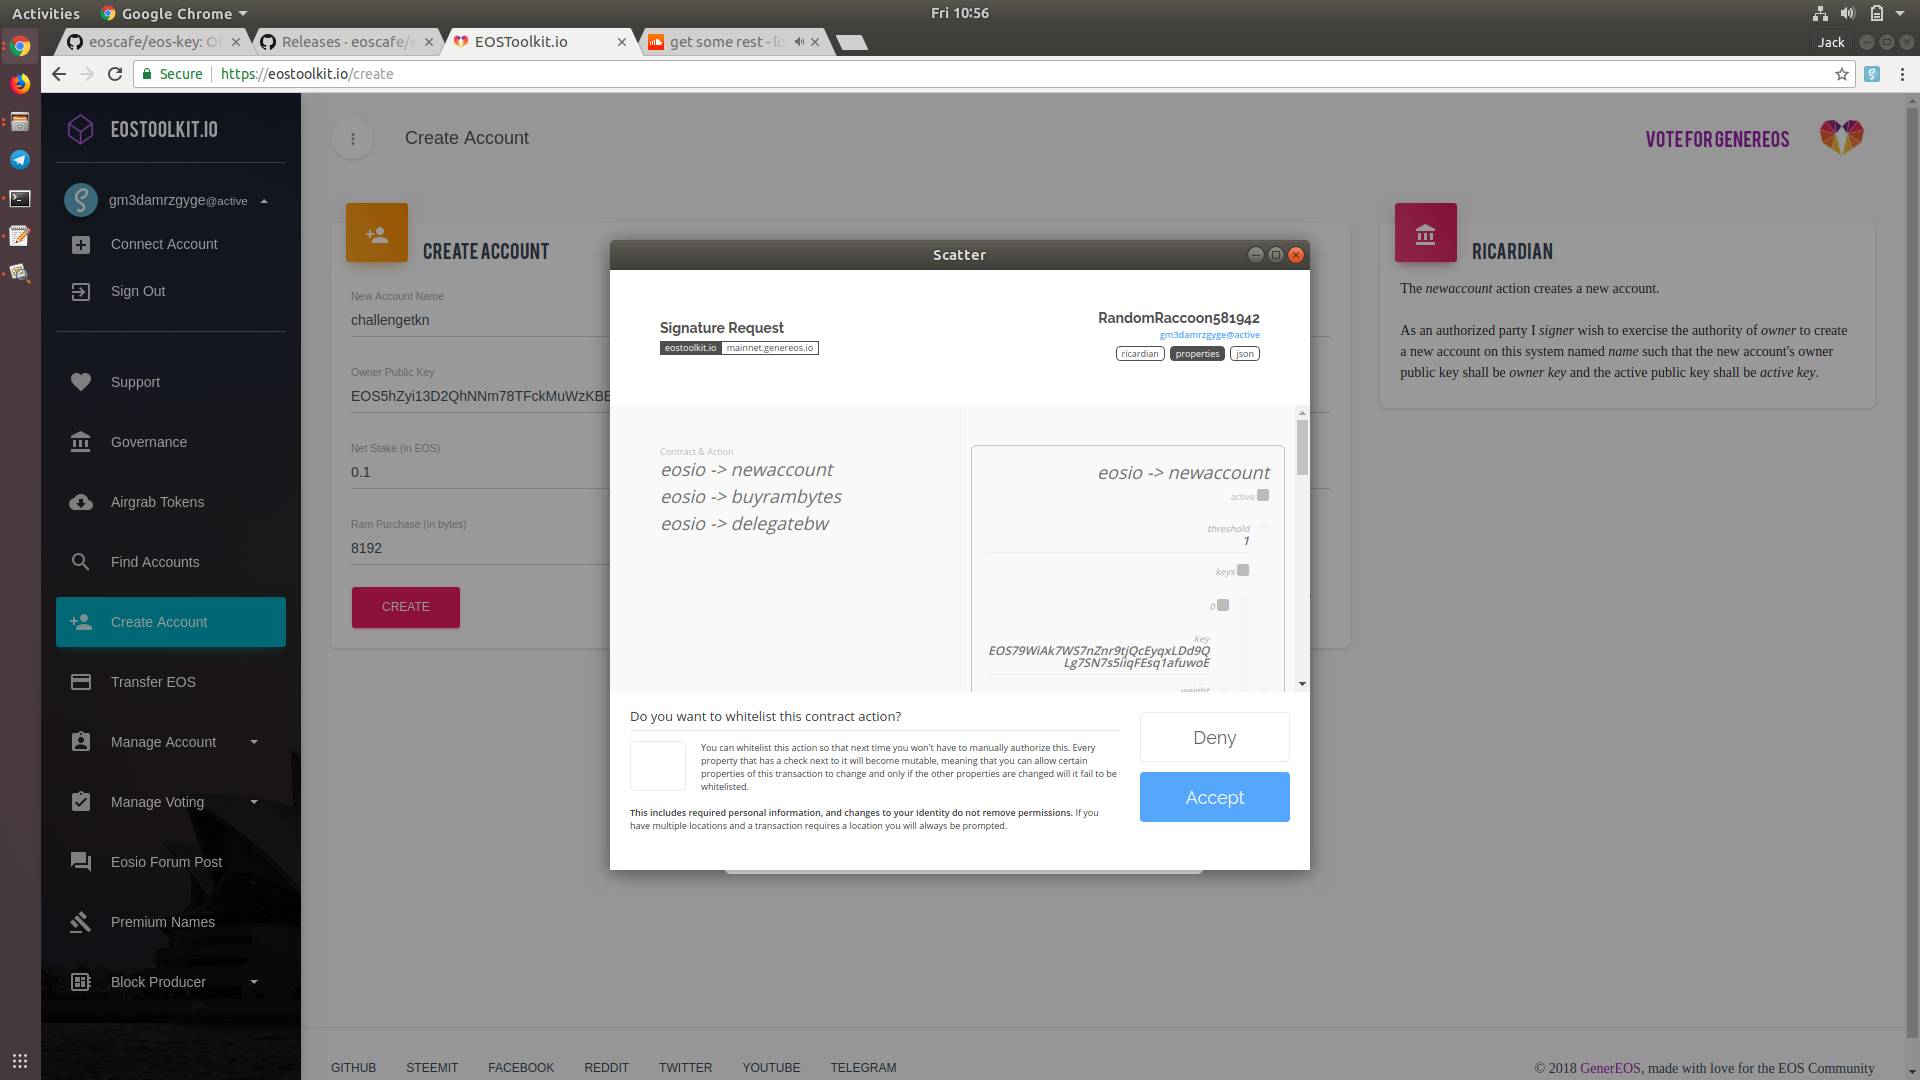
Task: Expand the Block Producer submenu arrow
Action: click(254, 982)
